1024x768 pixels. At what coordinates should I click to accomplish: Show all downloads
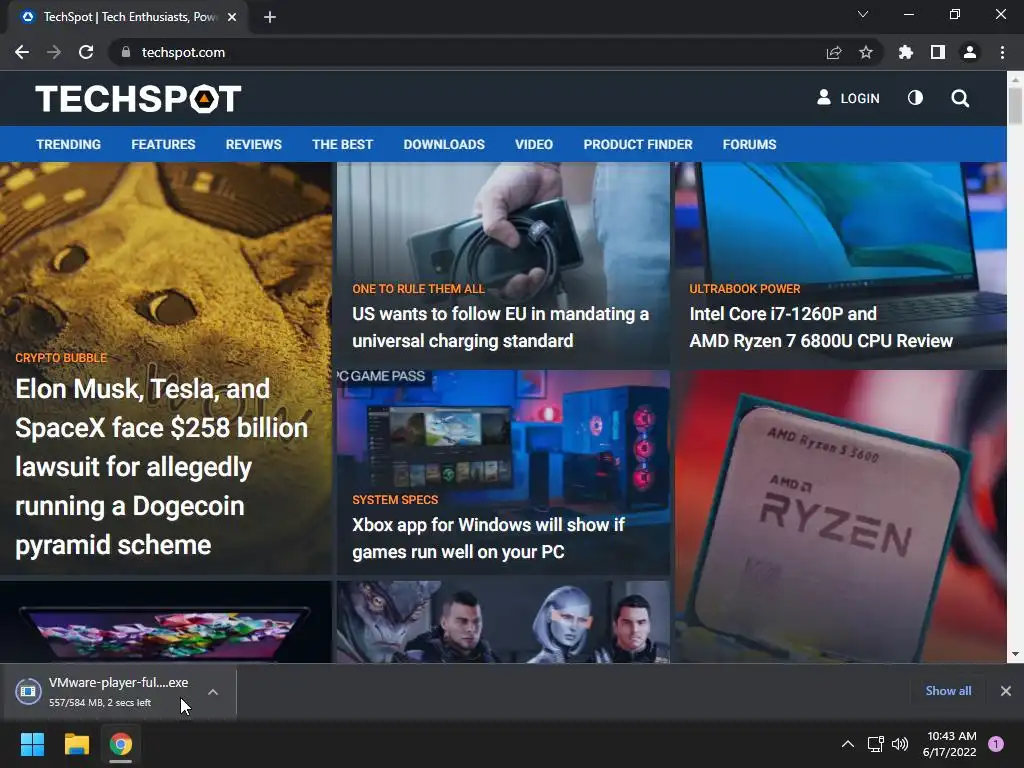point(948,690)
